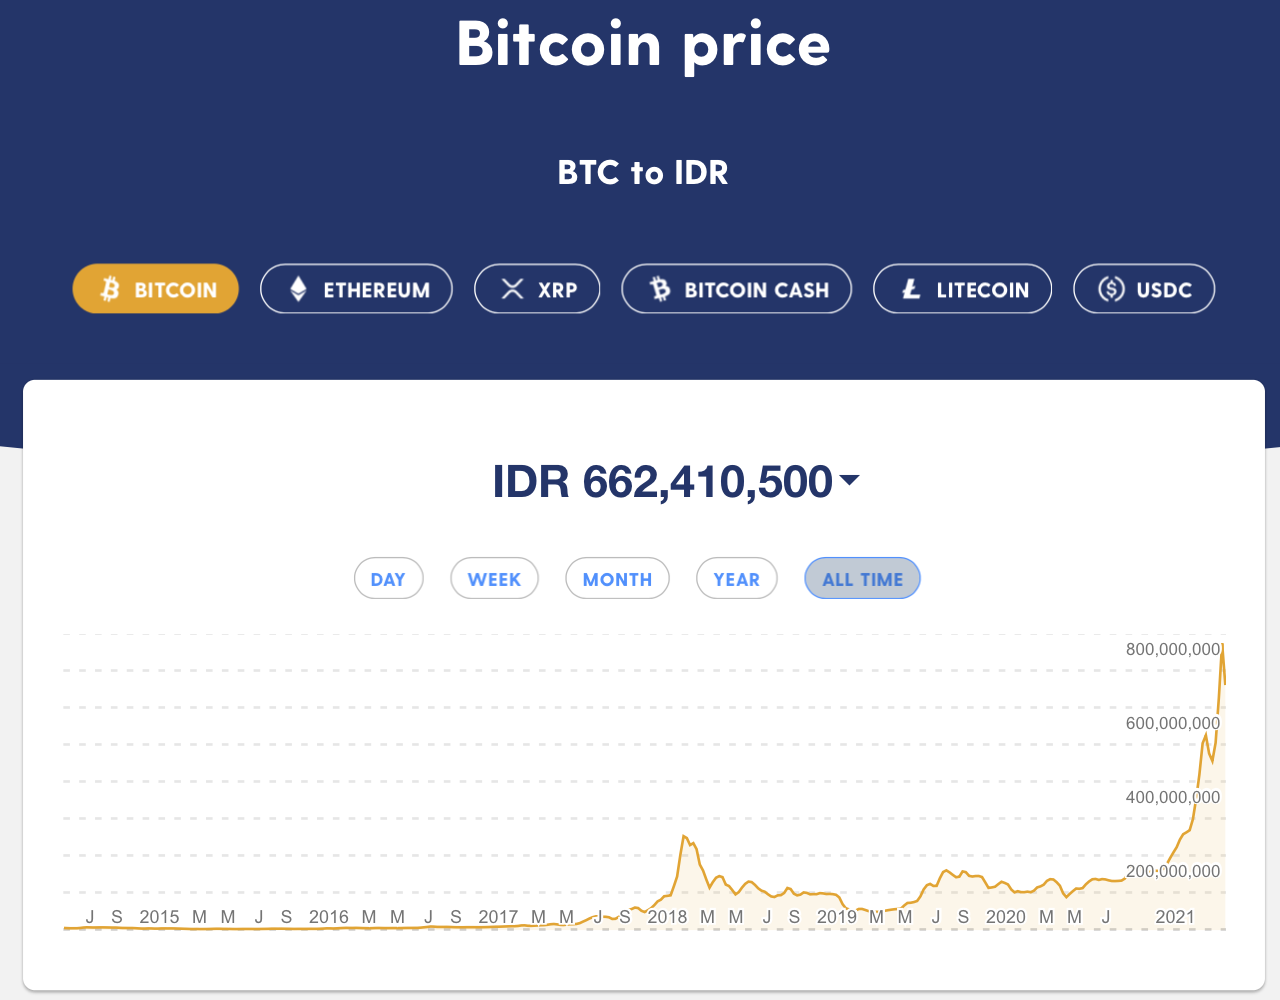Screen dimensions: 1280x1000
Task: Click the Bitcoin Cash tilted-B icon
Action: (x=659, y=289)
